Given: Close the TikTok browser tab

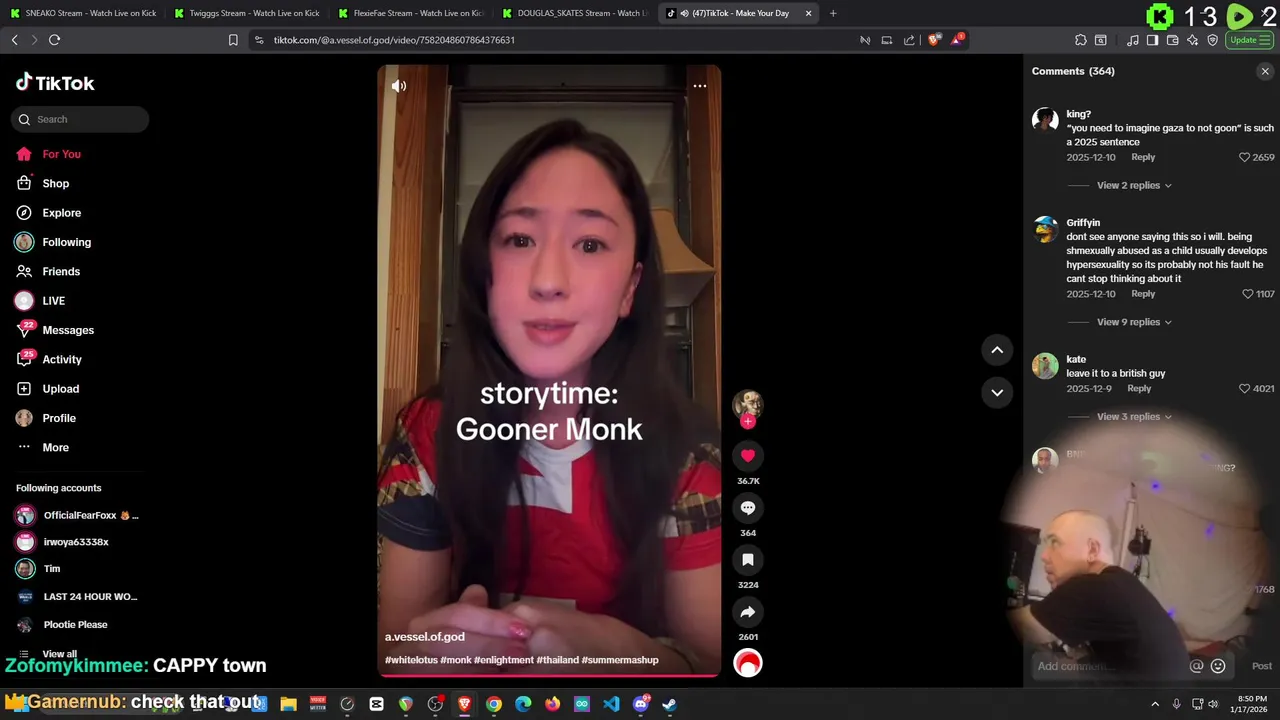Looking at the screenshot, I should [808, 13].
